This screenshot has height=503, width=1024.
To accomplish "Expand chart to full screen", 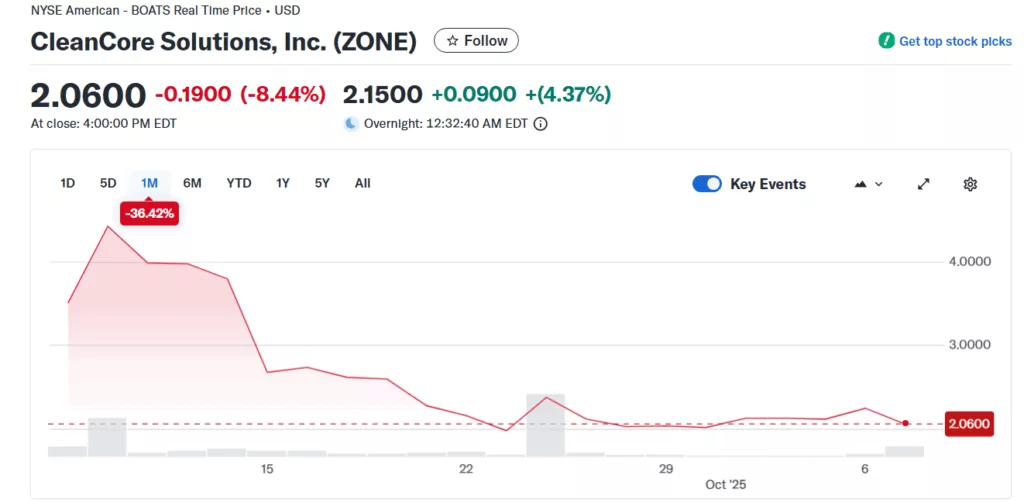I will (x=924, y=184).
